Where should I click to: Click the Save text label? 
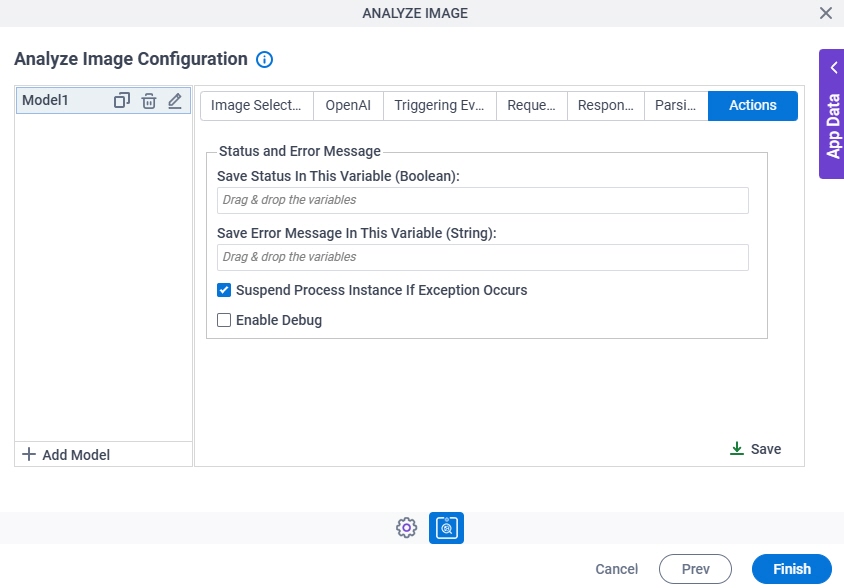(x=766, y=449)
